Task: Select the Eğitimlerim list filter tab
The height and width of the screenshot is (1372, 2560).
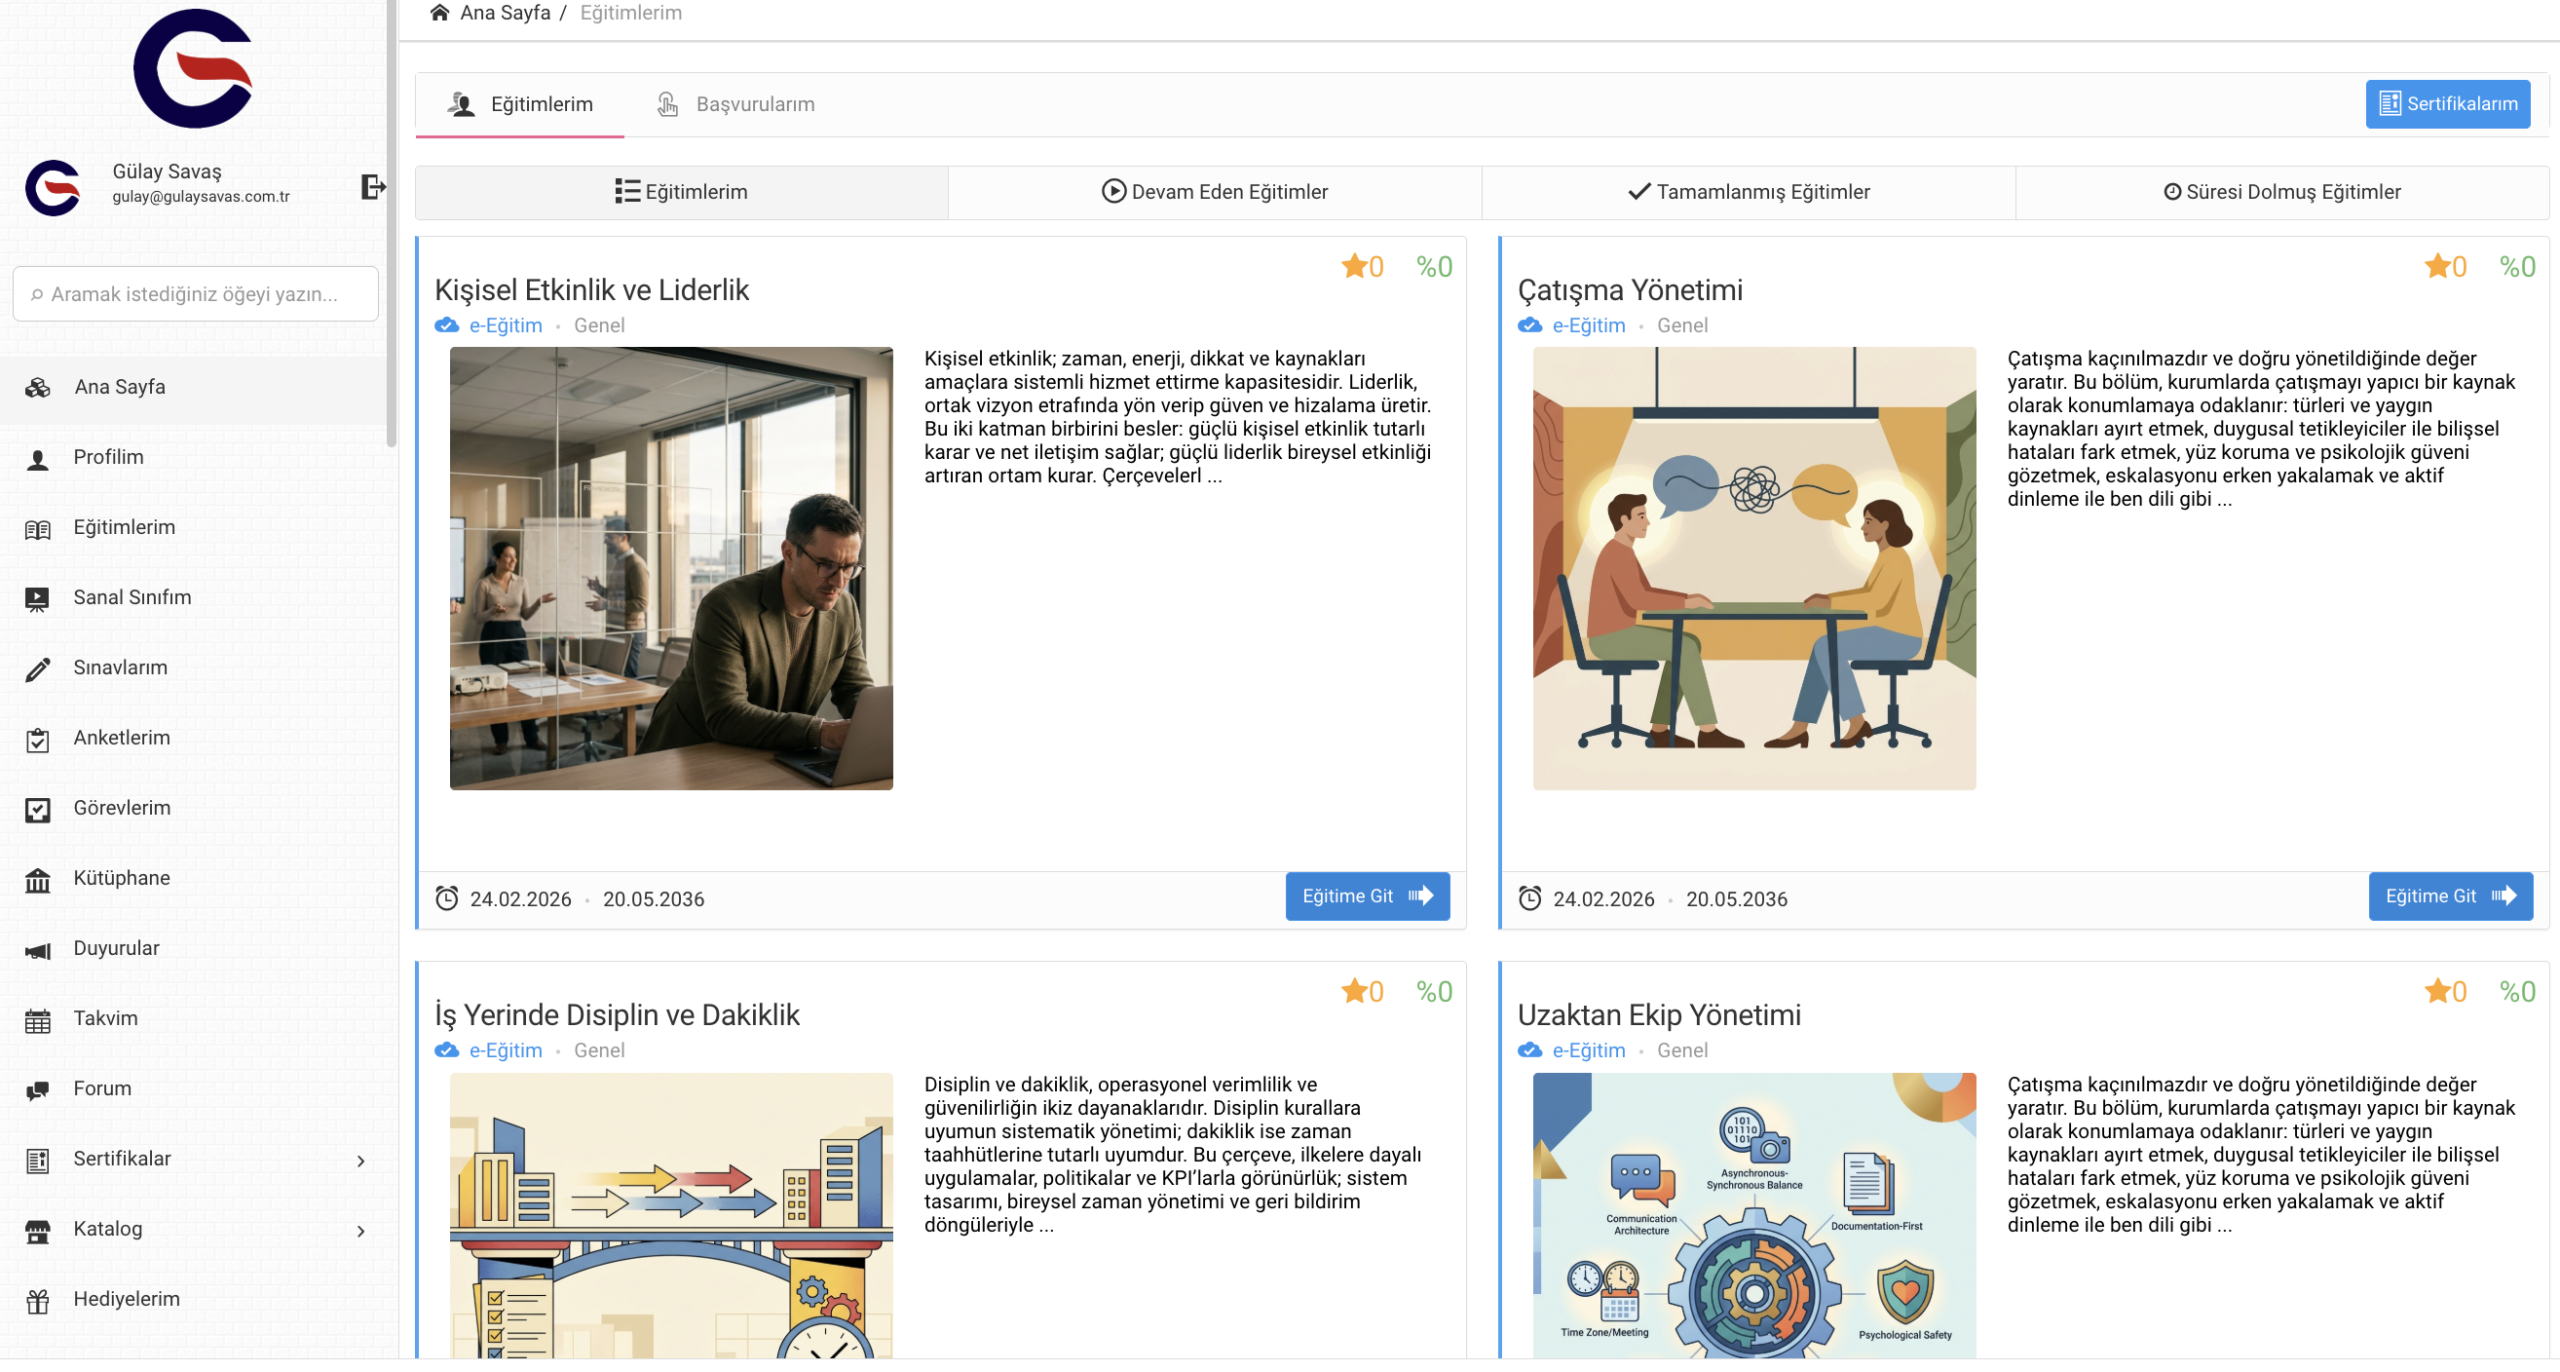Action: point(682,192)
